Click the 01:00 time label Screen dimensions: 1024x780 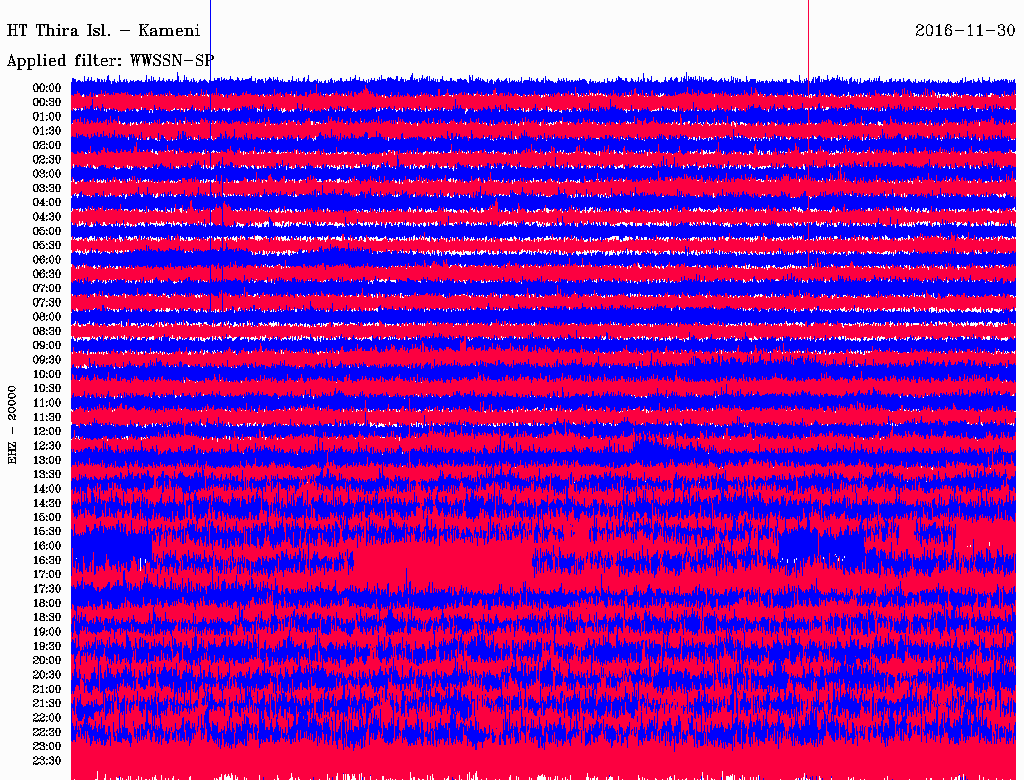[x=47, y=116]
